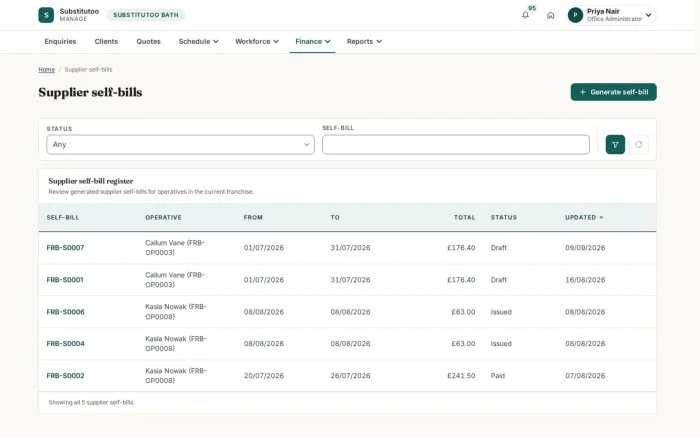Viewport: 700px width, 438px height.
Task: Click To date 26/07/2026
Action: pyautogui.click(x=350, y=376)
